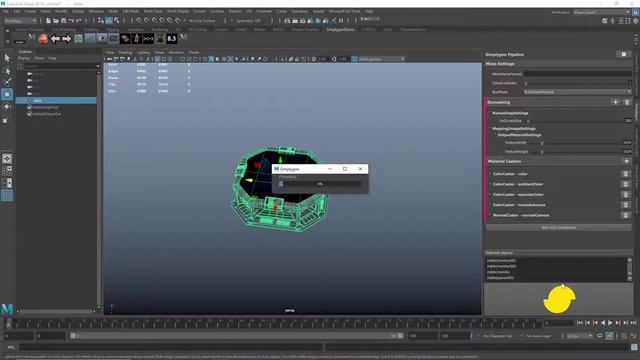Open the Outliner Display menu
This screenshot has height=360, width=640.
point(24,58)
